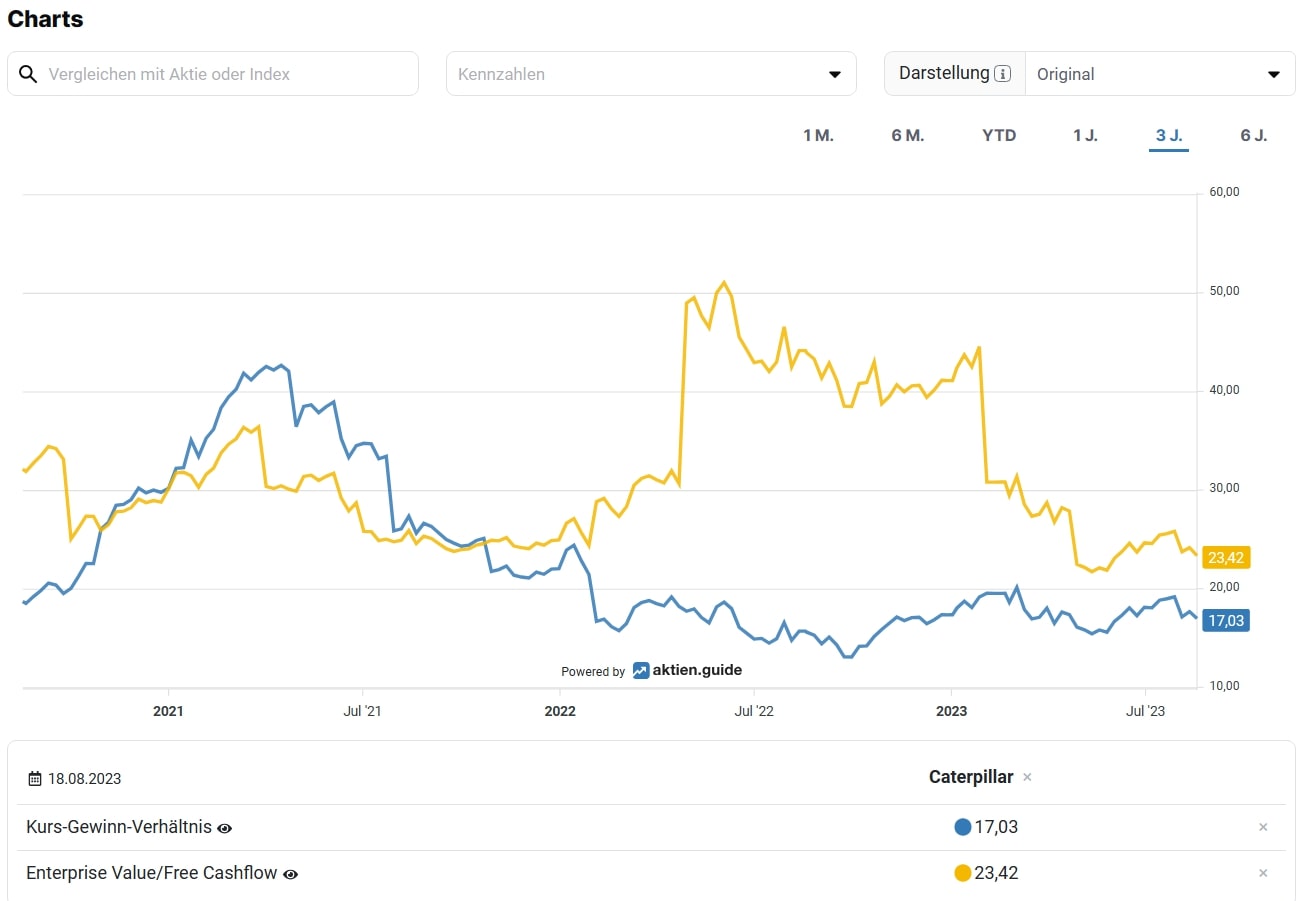Screen dimensions: 1302x901
Task: Click the 'Jul '22' axis label
Action: [754, 712]
